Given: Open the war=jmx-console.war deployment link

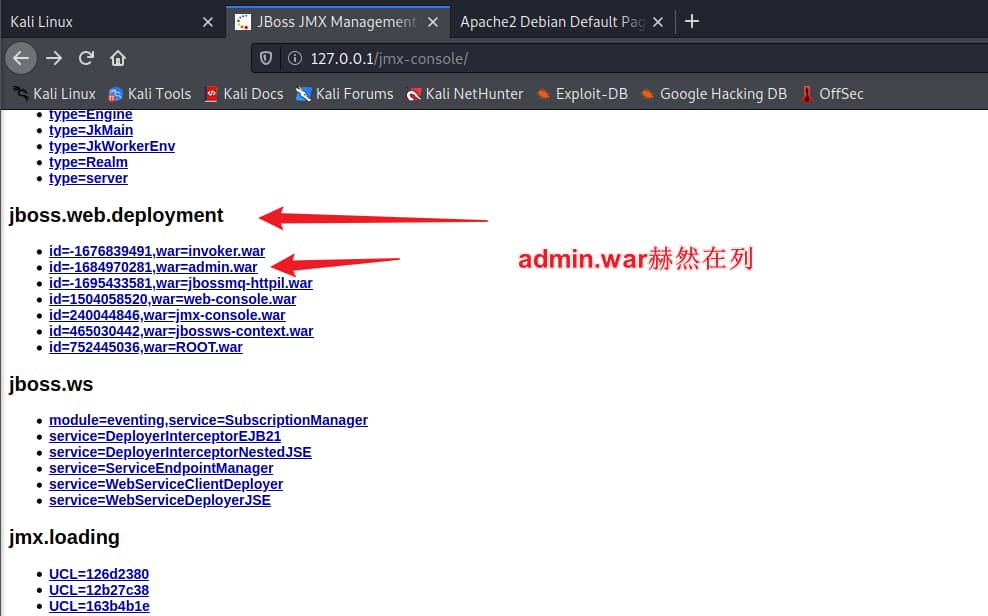Looking at the screenshot, I should click(x=167, y=316).
